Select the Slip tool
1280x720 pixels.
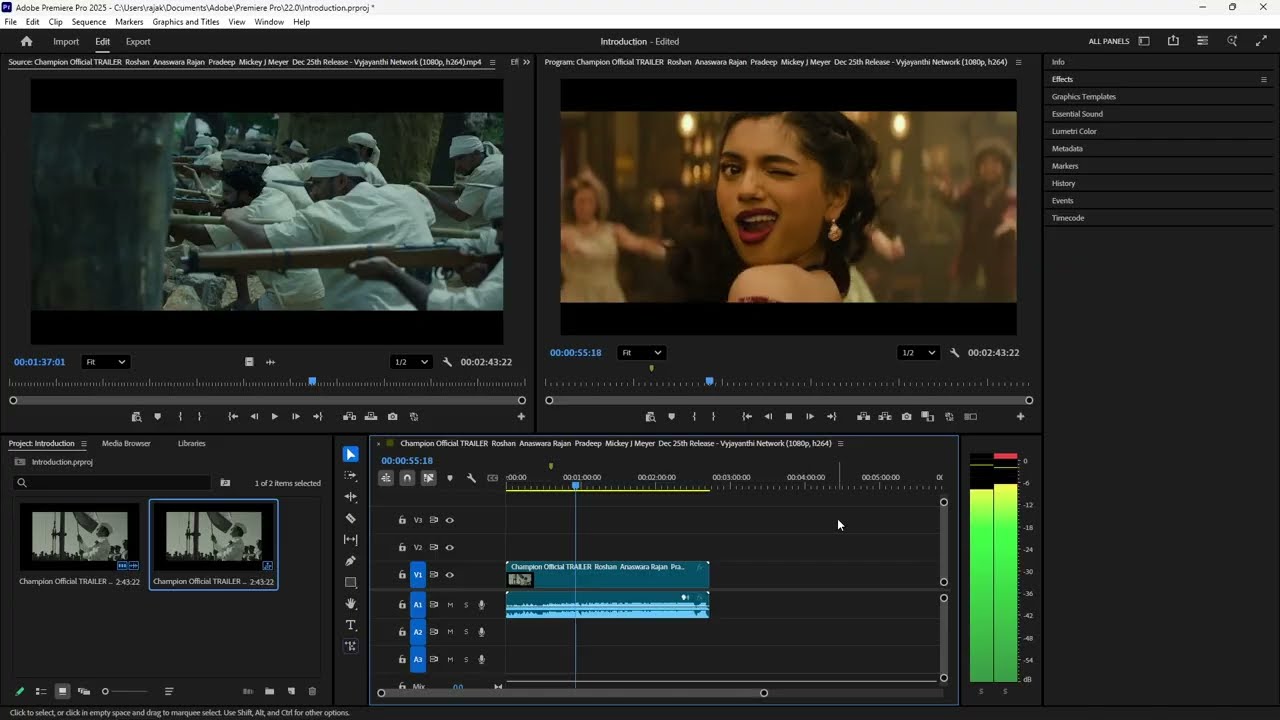click(x=351, y=540)
